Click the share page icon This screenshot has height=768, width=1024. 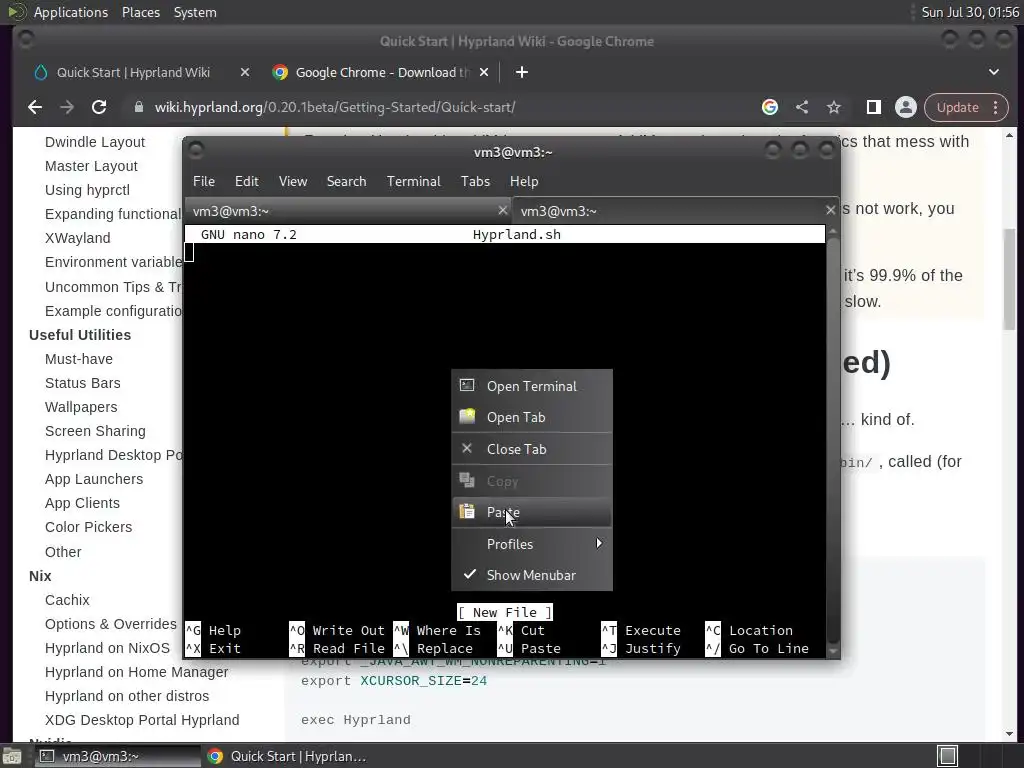point(802,107)
